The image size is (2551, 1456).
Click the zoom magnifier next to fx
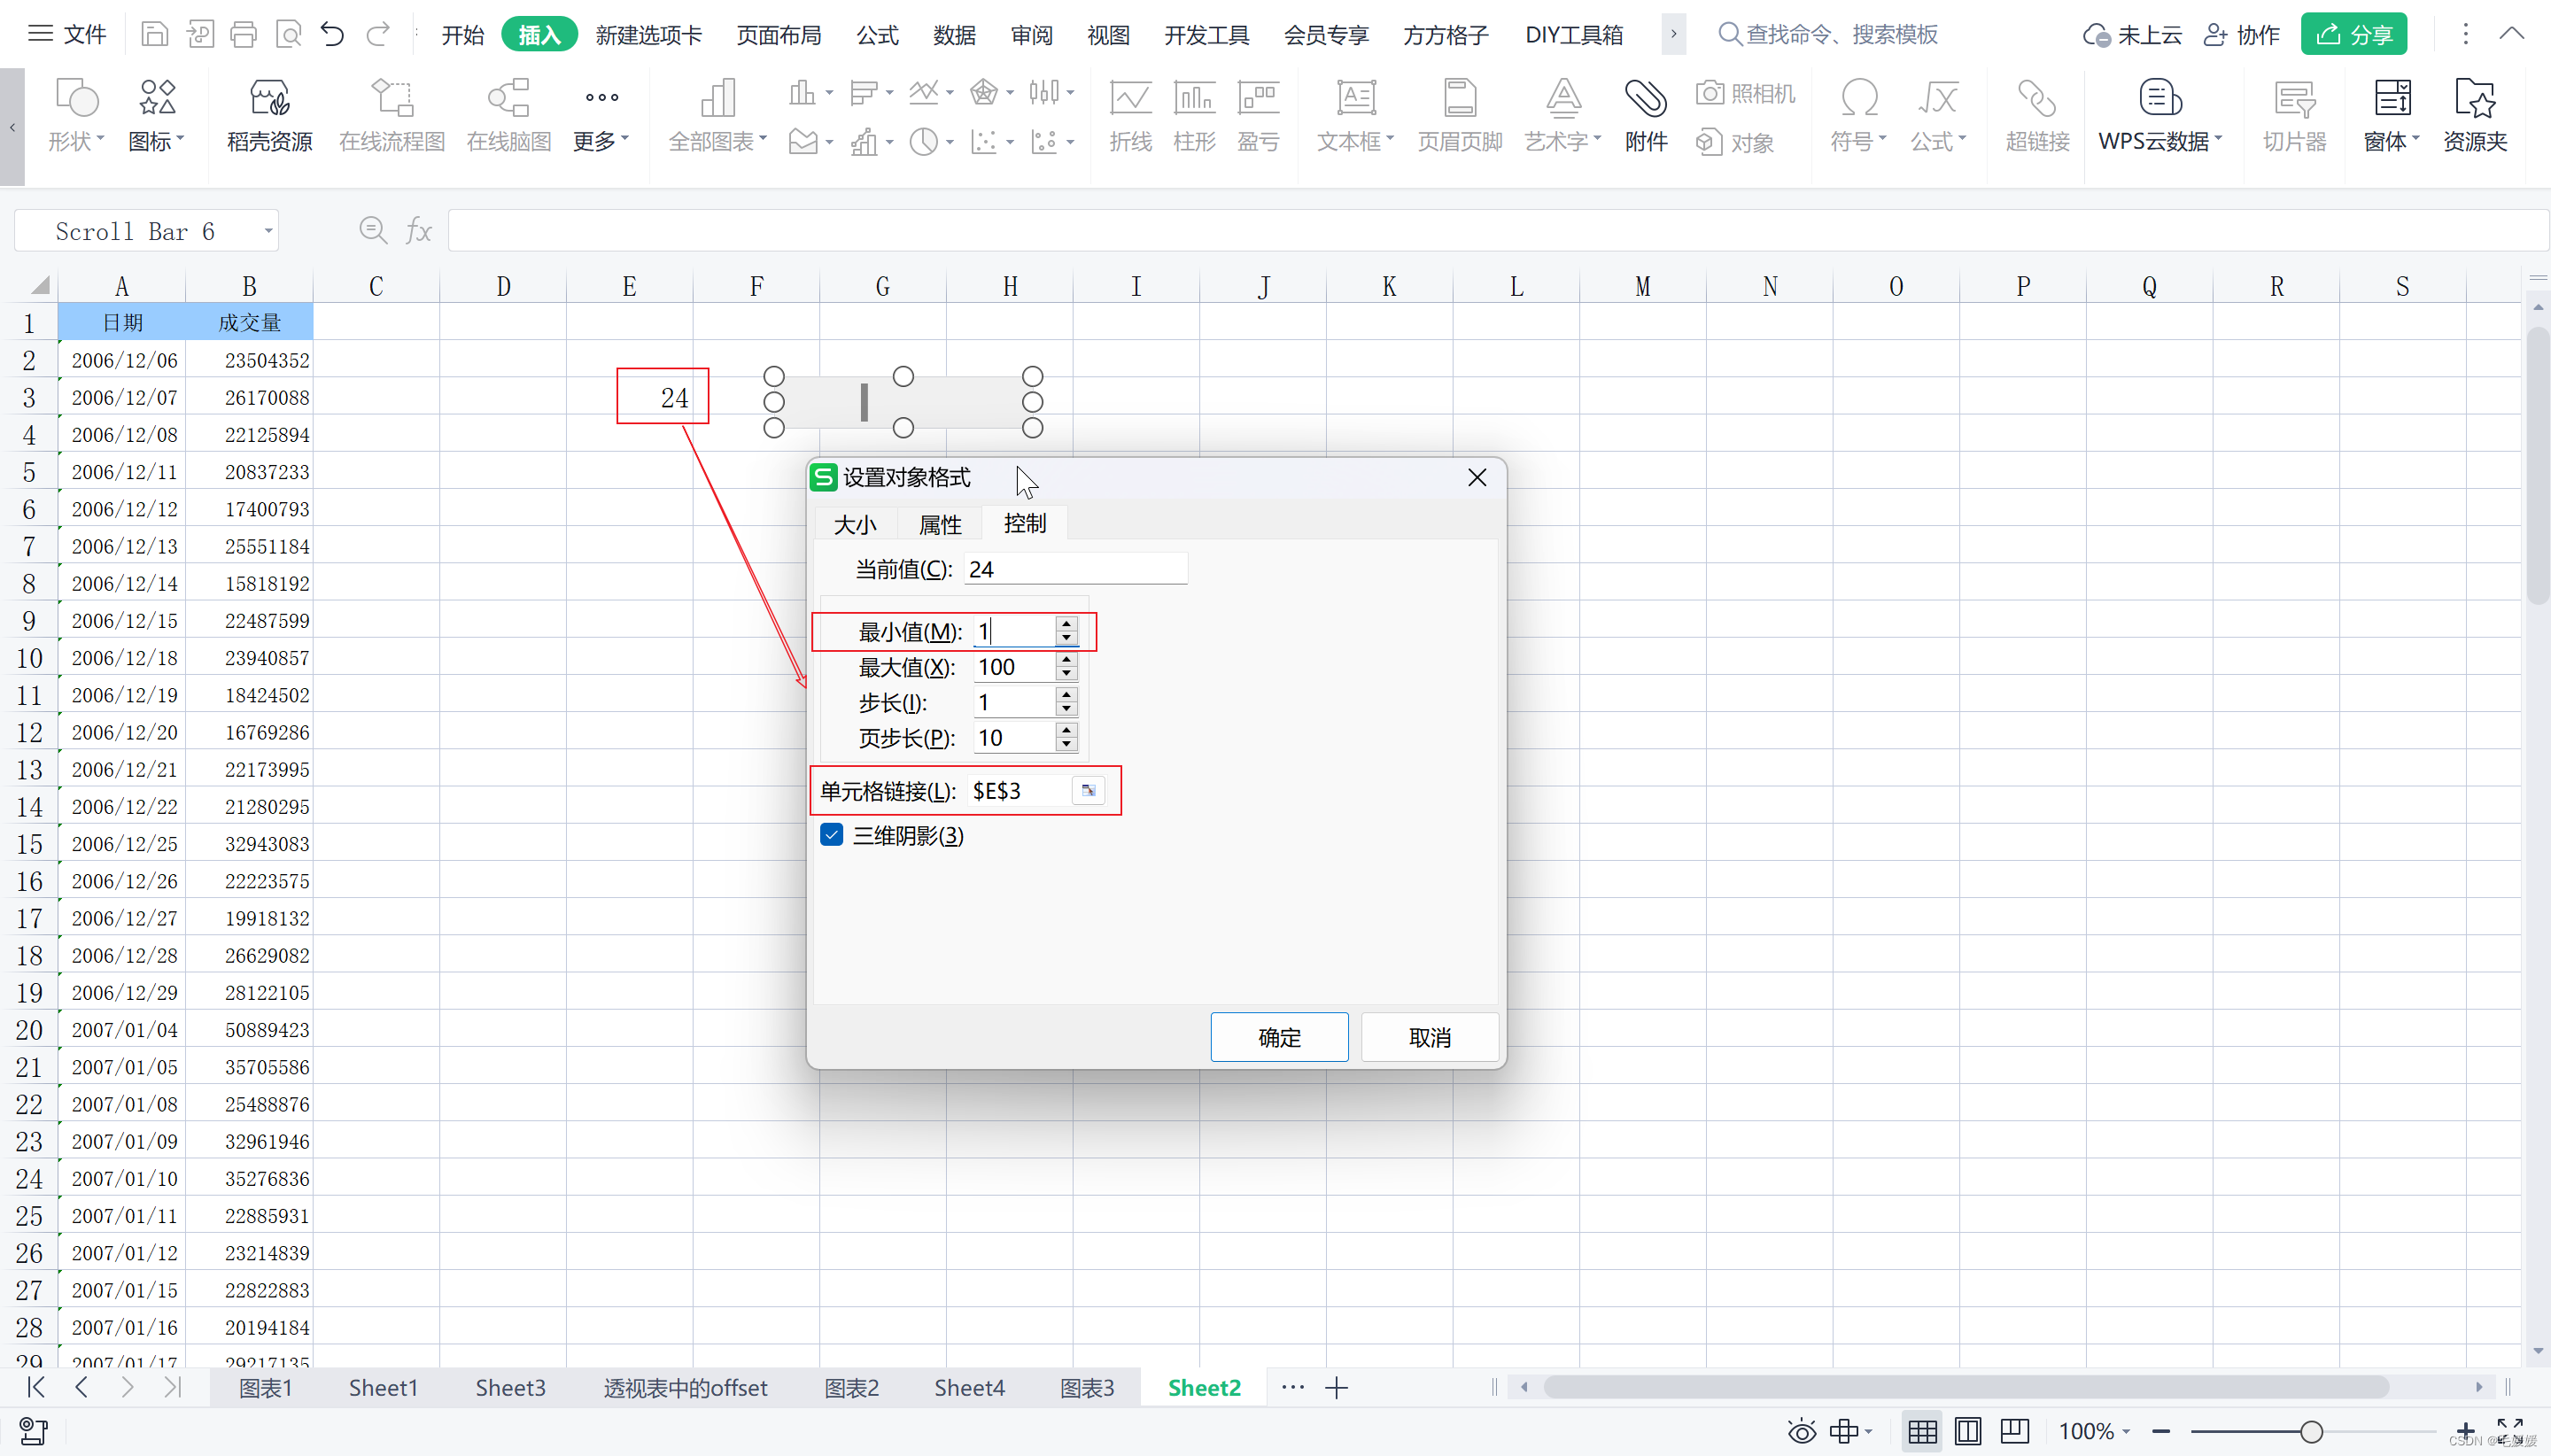pos(373,231)
